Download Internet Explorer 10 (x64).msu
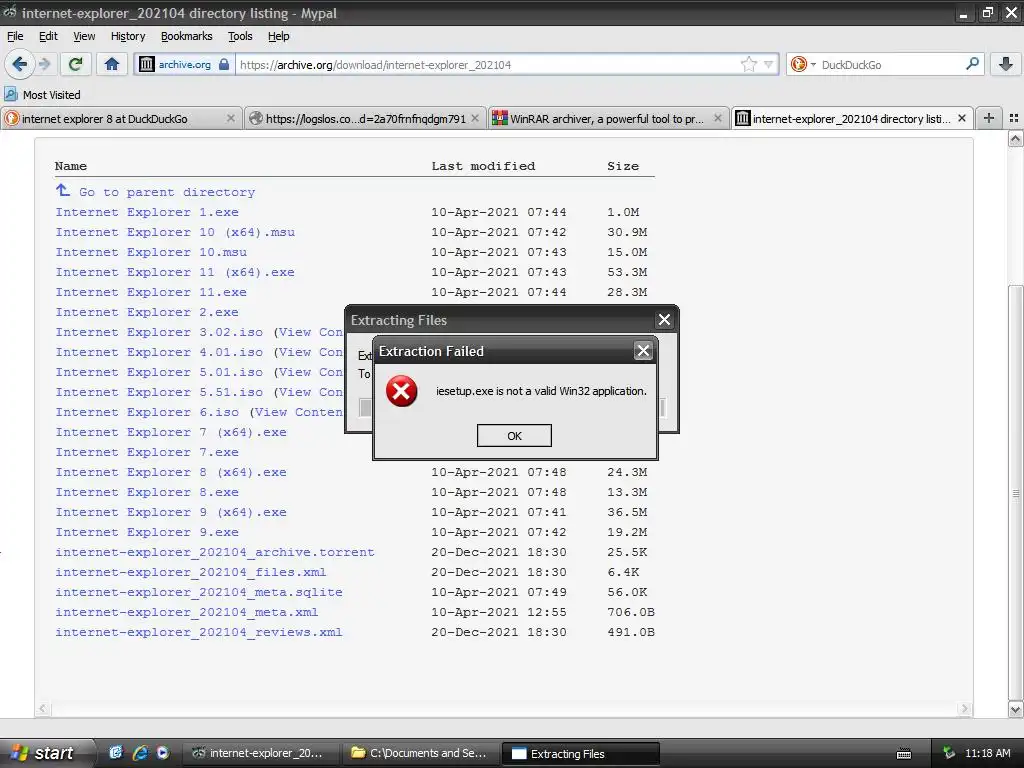This screenshot has width=1024, height=768. pos(175,232)
